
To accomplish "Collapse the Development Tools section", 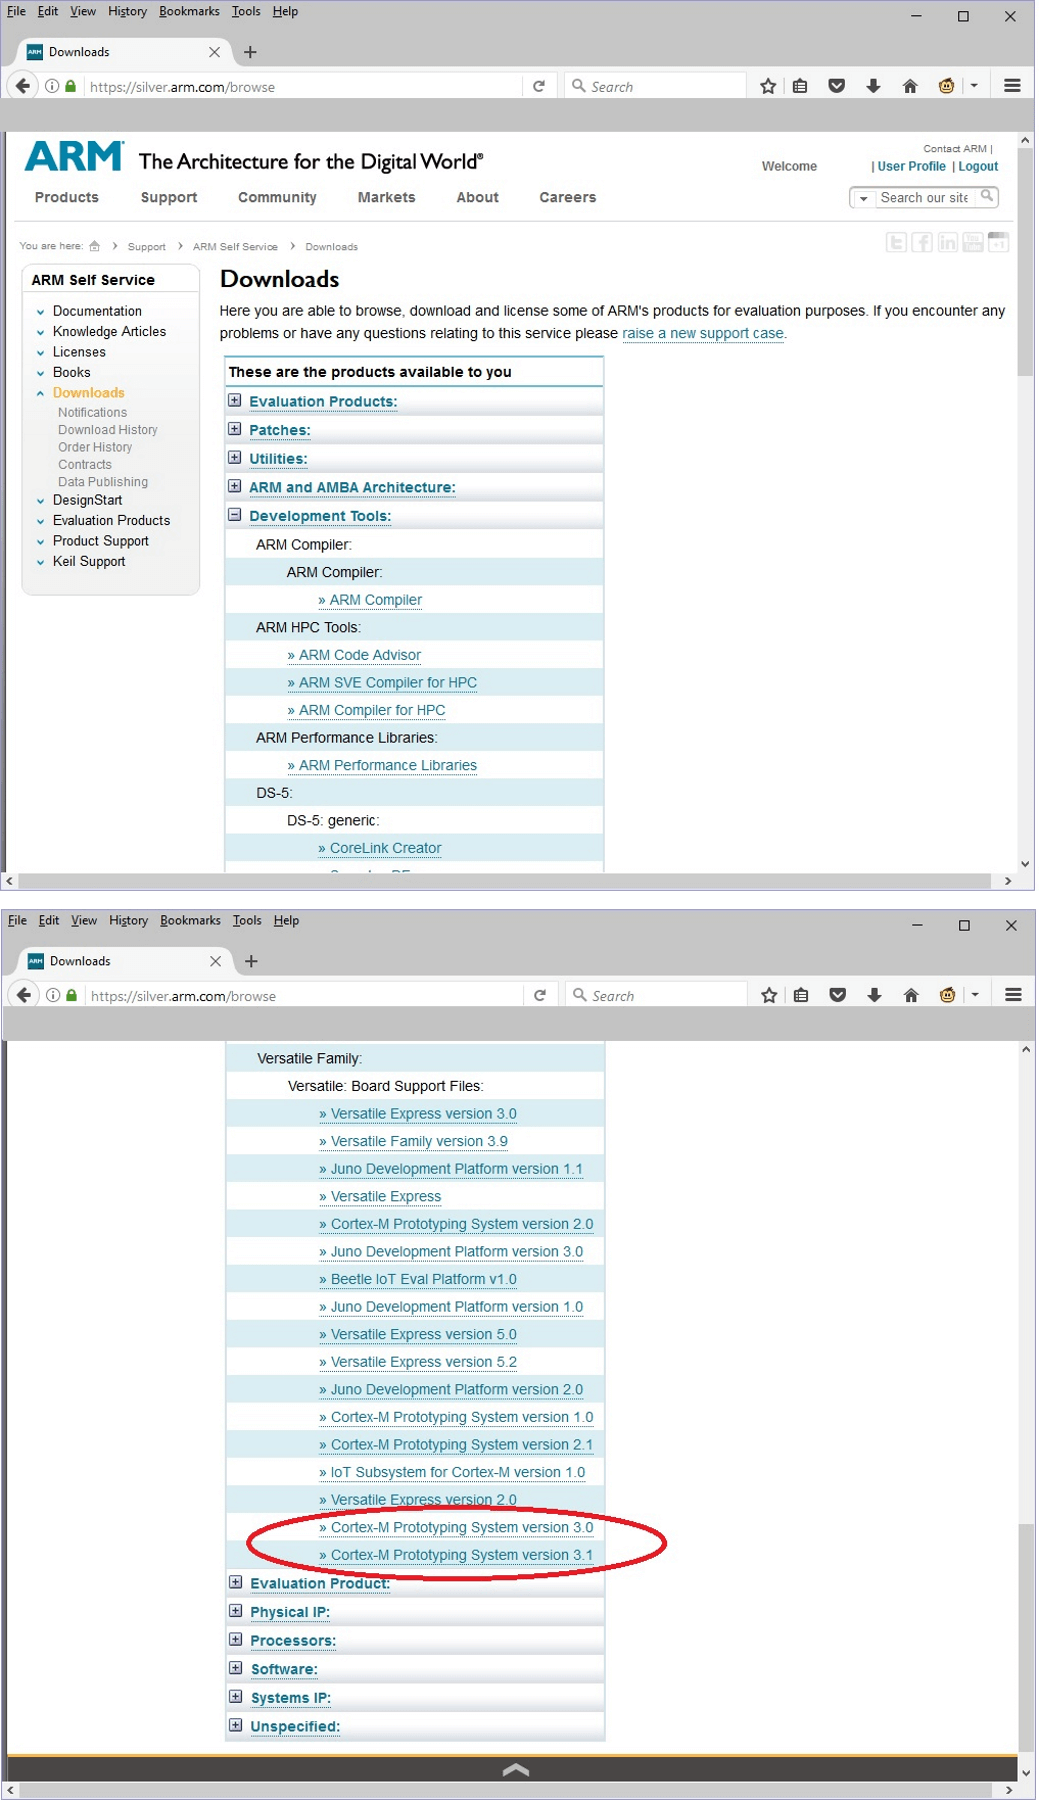I will [234, 515].
